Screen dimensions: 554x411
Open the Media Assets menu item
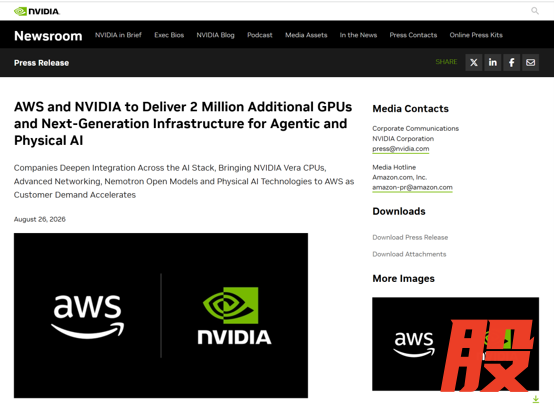coord(306,35)
